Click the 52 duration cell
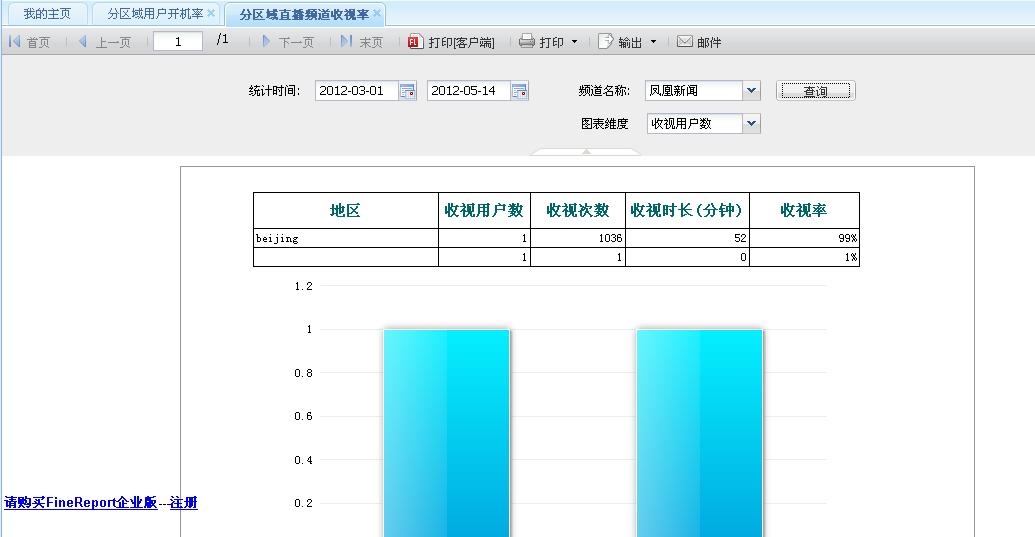This screenshot has width=1035, height=537. pos(687,238)
